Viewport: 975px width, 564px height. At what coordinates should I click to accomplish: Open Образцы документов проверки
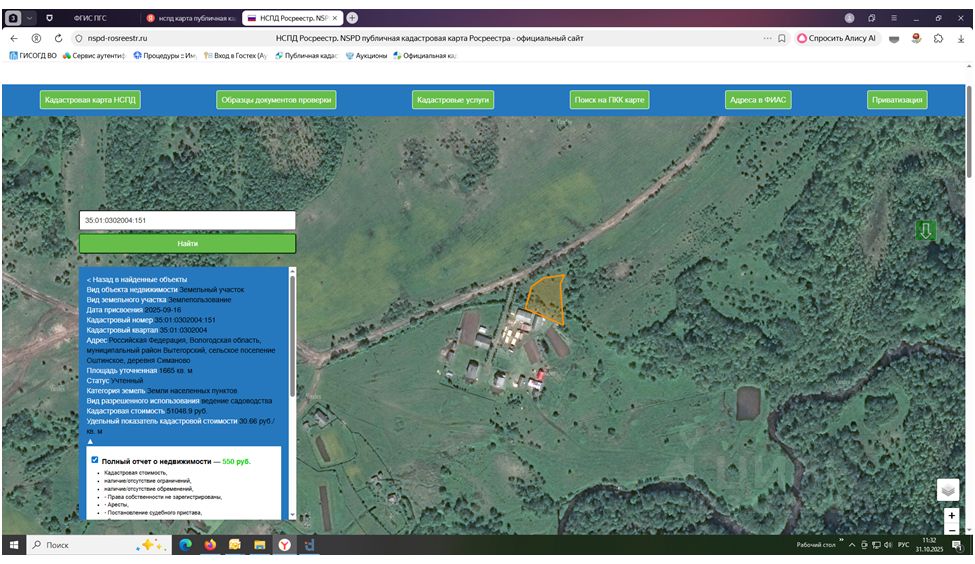point(276,99)
